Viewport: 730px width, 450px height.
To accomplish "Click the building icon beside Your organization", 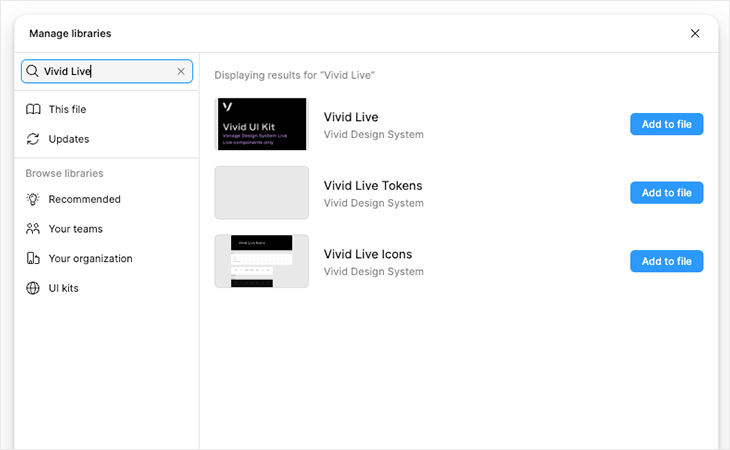I will 33,258.
